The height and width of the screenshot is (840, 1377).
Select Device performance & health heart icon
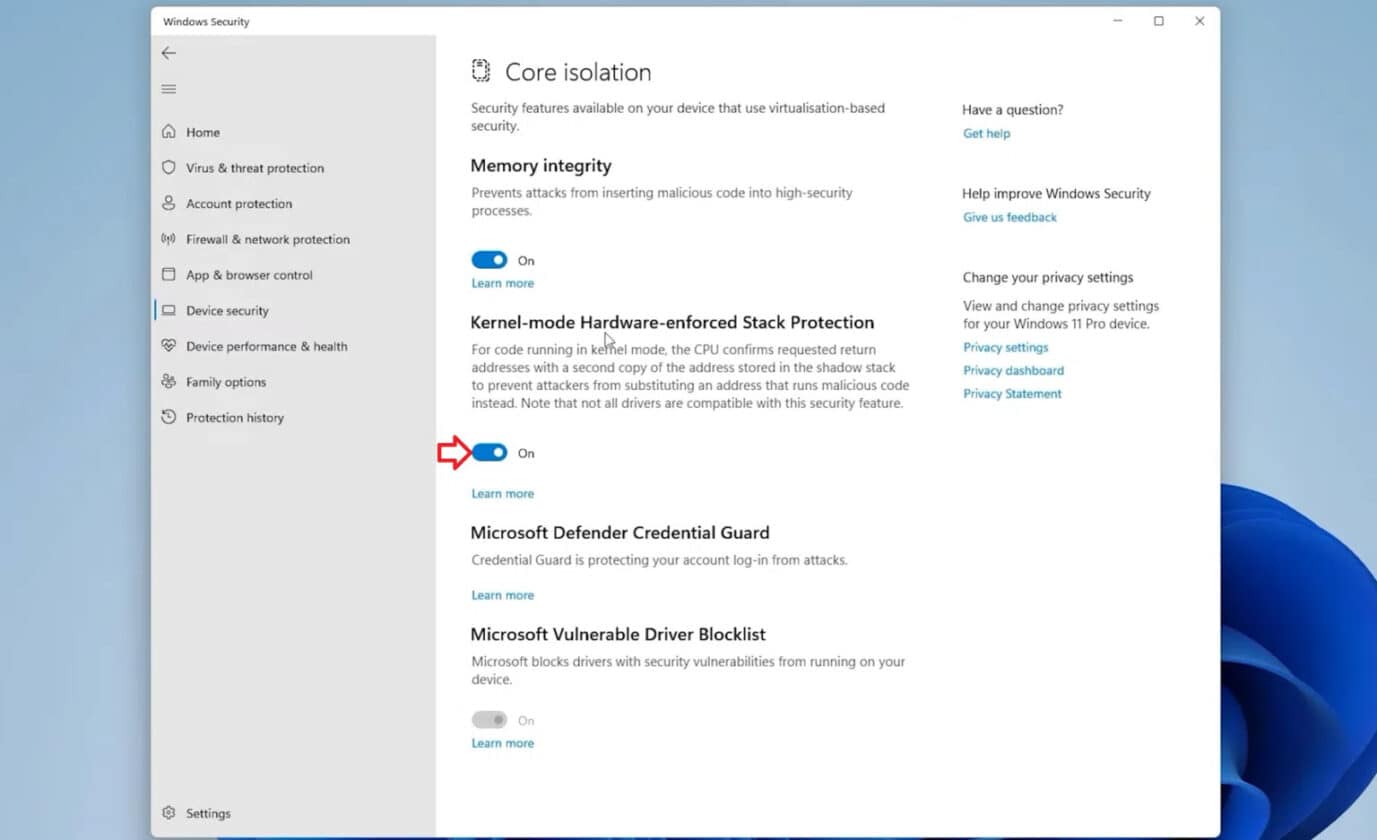[168, 346]
